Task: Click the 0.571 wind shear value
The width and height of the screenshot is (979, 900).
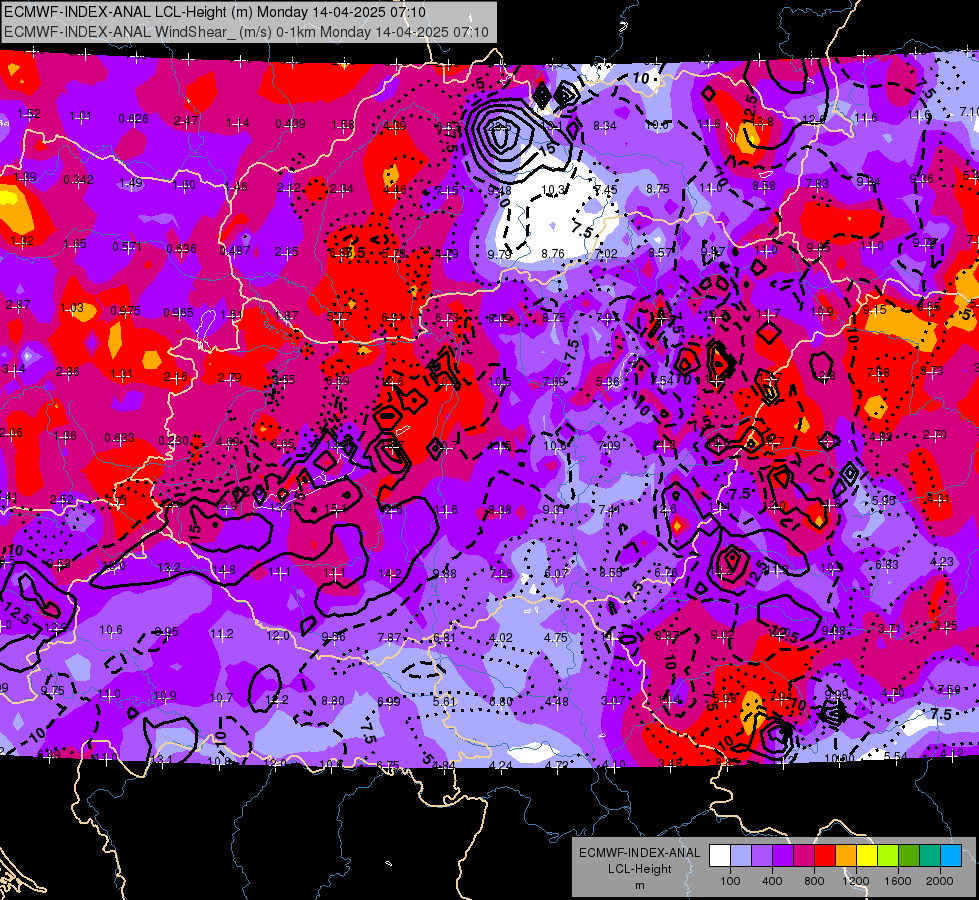Action: (127, 247)
